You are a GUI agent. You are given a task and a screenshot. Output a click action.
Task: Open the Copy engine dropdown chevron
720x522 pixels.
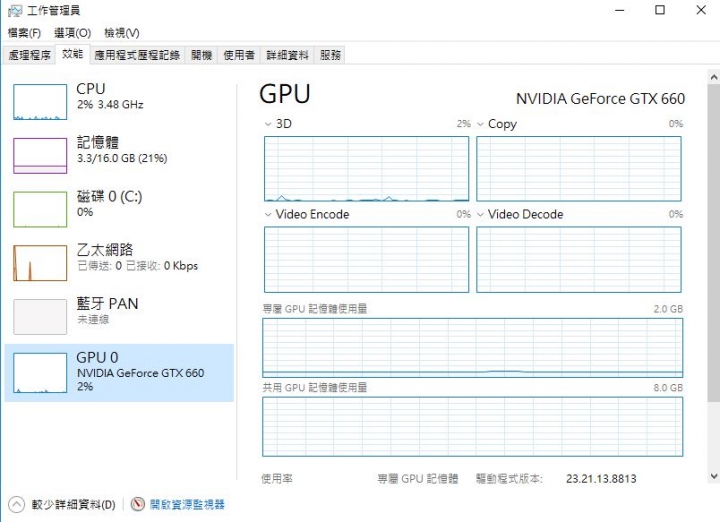(x=480, y=124)
